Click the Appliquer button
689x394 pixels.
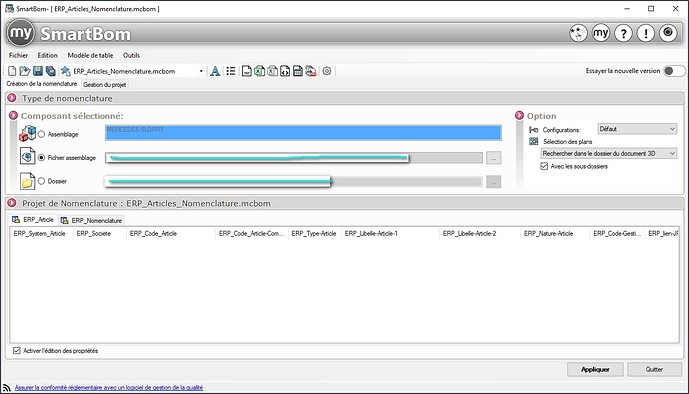(x=595, y=369)
